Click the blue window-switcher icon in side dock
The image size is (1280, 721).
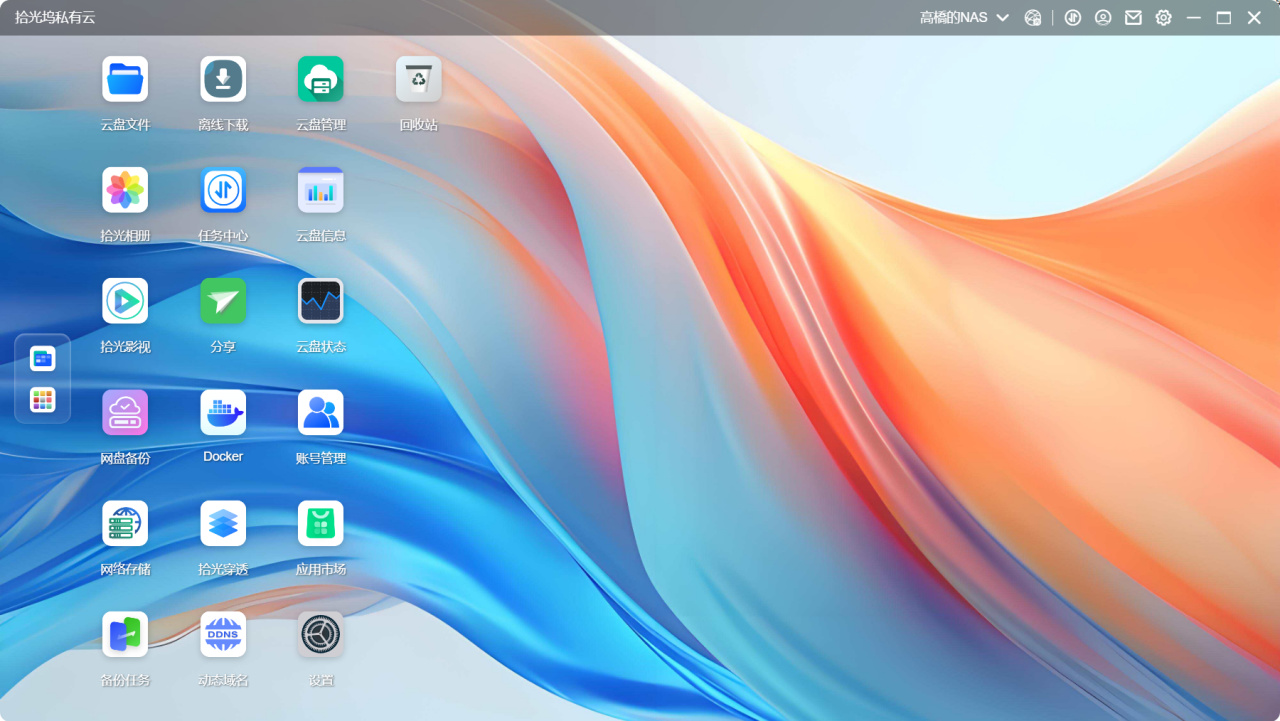pyautogui.click(x=42, y=358)
